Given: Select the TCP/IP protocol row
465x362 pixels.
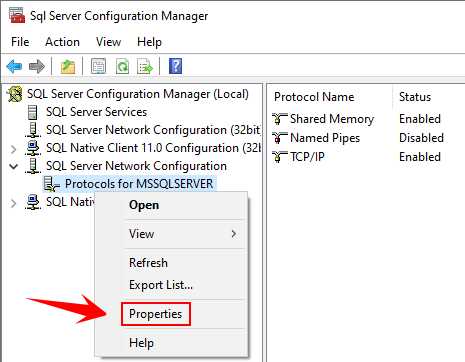Looking at the screenshot, I should coord(307,157).
